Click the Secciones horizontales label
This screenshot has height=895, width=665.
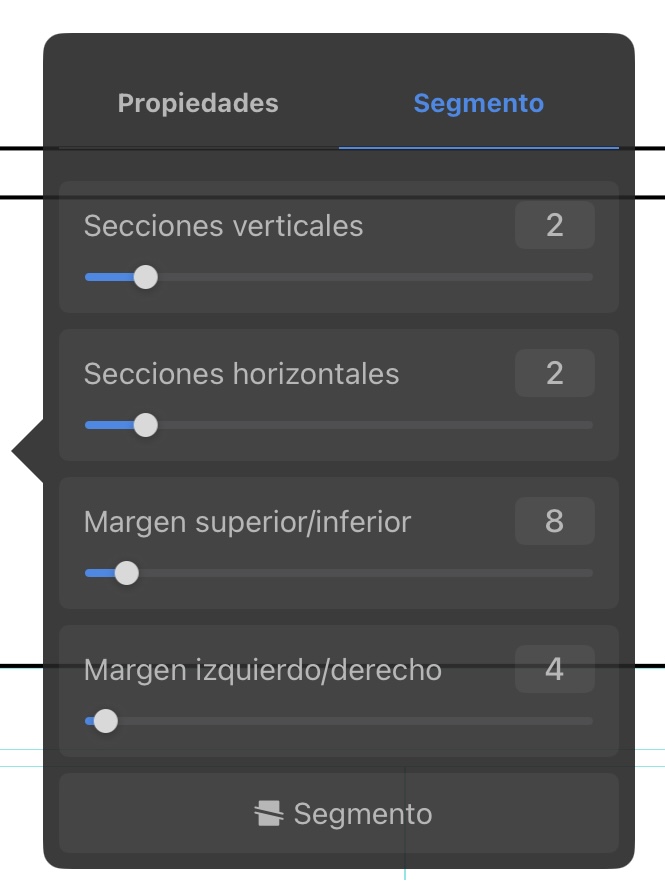click(241, 374)
